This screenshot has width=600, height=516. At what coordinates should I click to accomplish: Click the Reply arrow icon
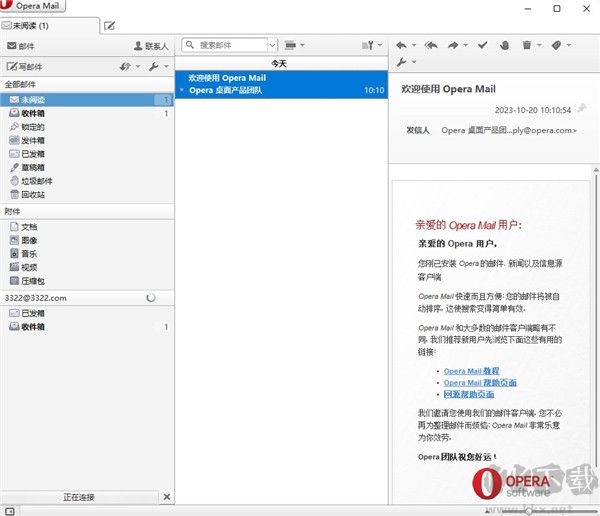coord(401,45)
